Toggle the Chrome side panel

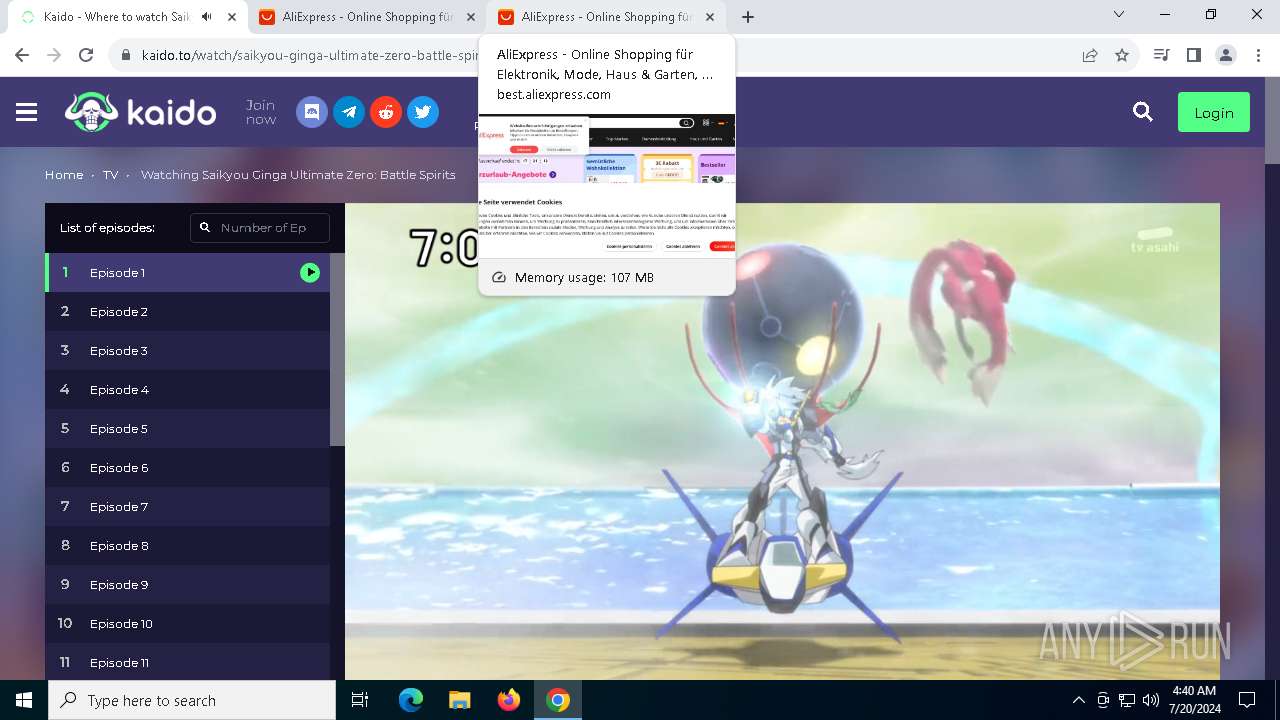[1193, 55]
